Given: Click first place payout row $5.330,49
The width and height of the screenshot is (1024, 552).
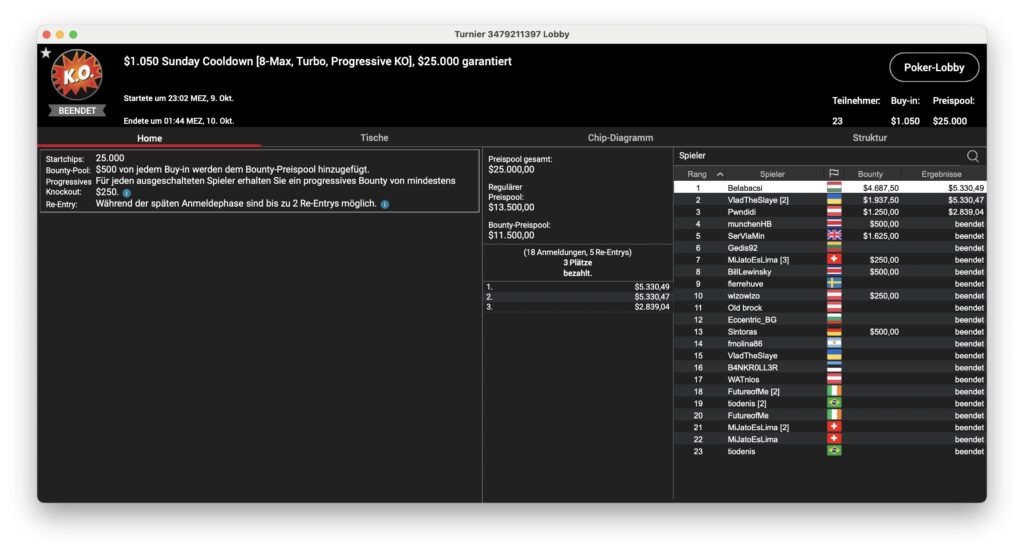Looking at the screenshot, I should pyautogui.click(x=578, y=287).
